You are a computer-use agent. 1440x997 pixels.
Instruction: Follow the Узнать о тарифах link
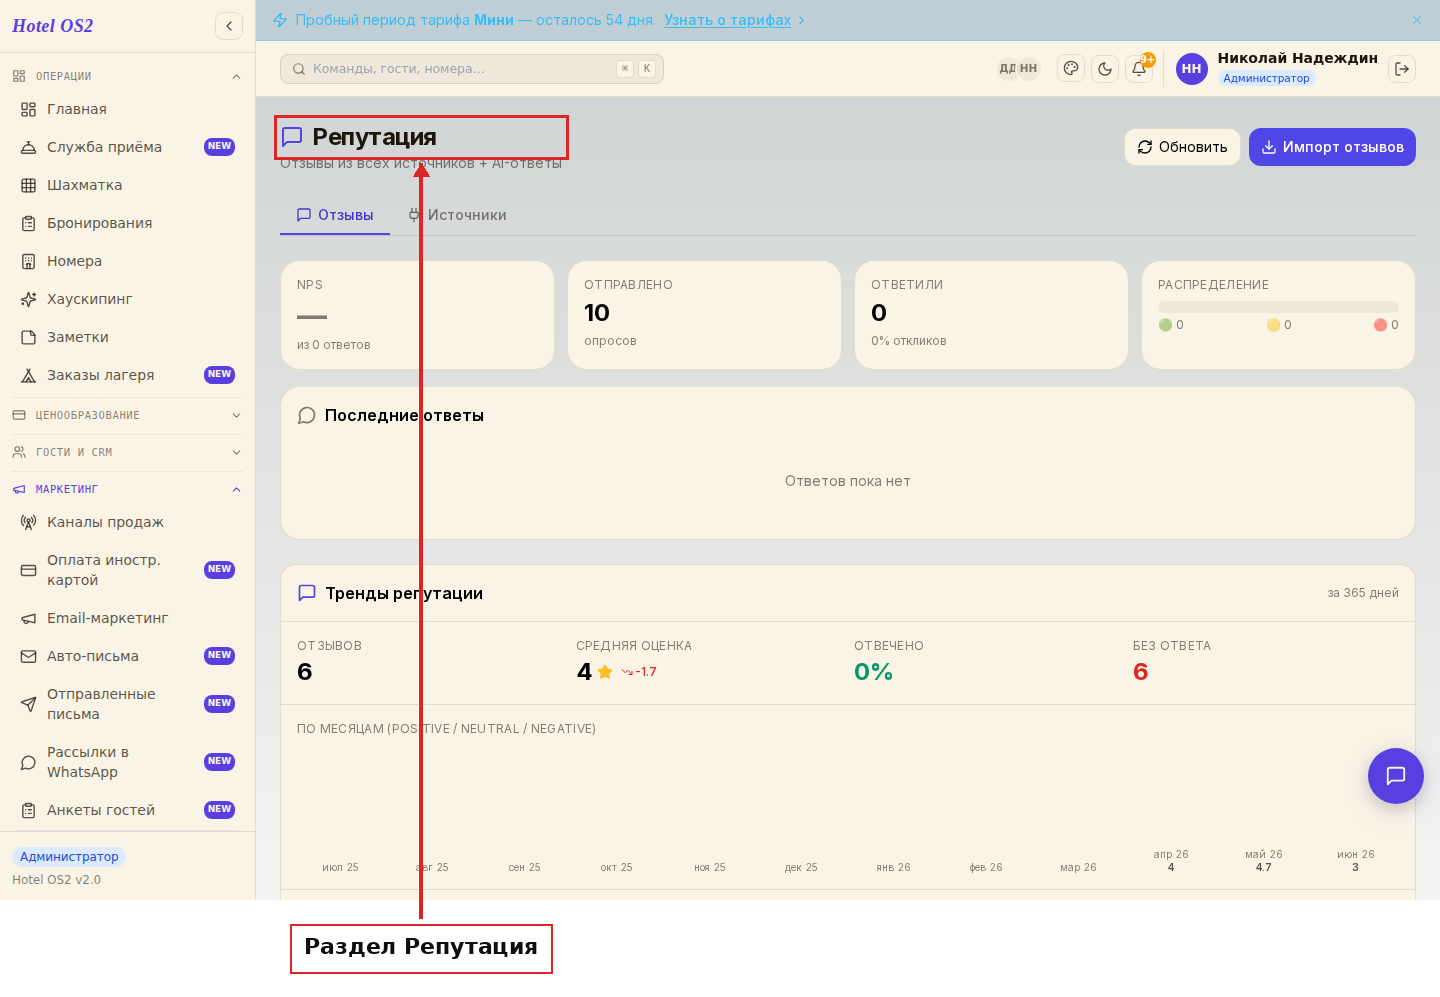tap(727, 20)
